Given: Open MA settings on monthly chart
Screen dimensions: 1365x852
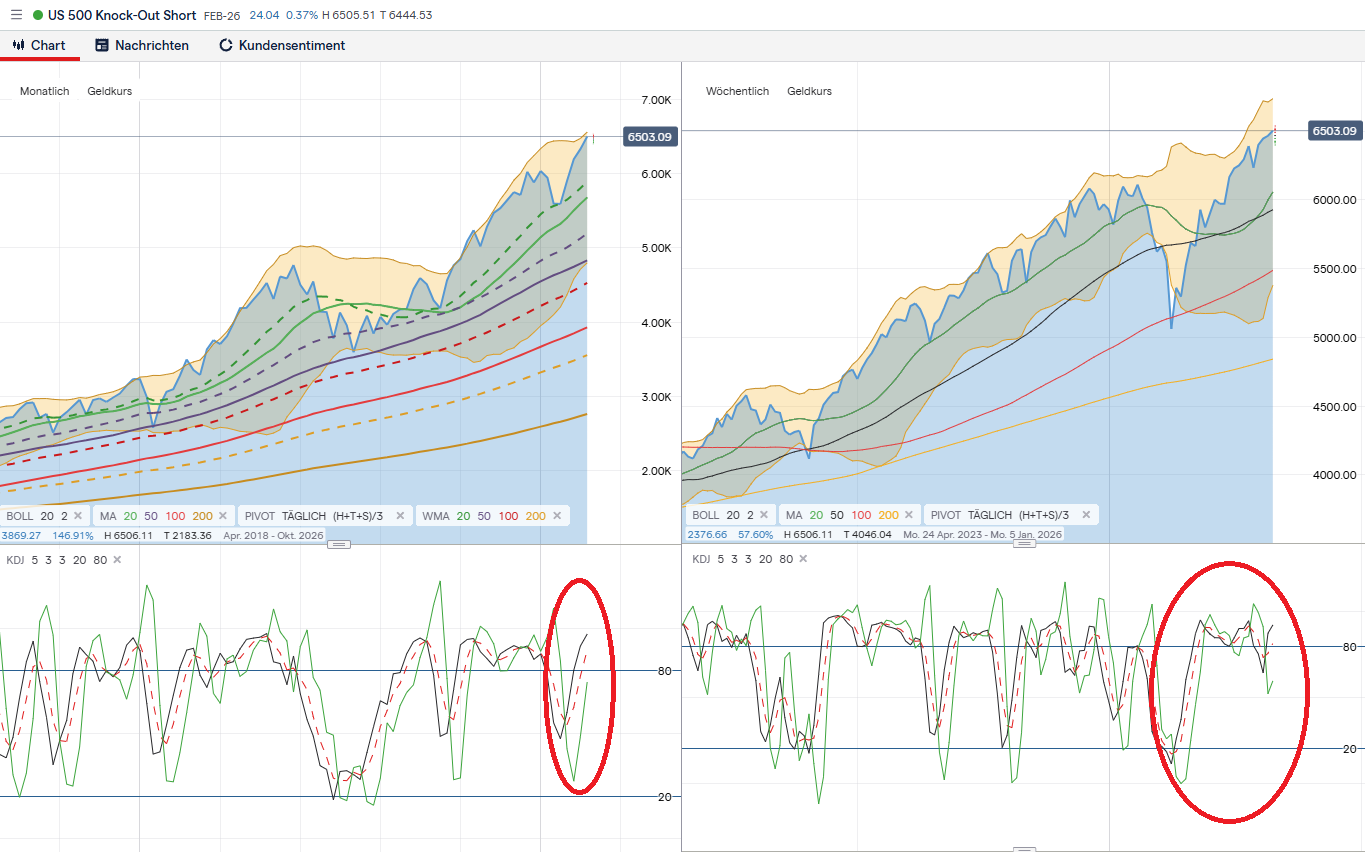Looking at the screenshot, I should pos(156,516).
